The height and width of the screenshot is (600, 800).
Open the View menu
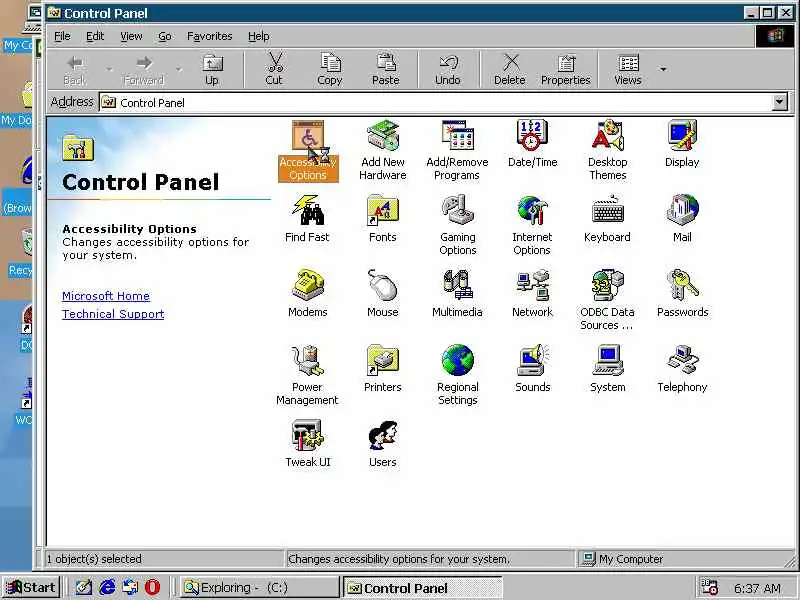pyautogui.click(x=131, y=36)
